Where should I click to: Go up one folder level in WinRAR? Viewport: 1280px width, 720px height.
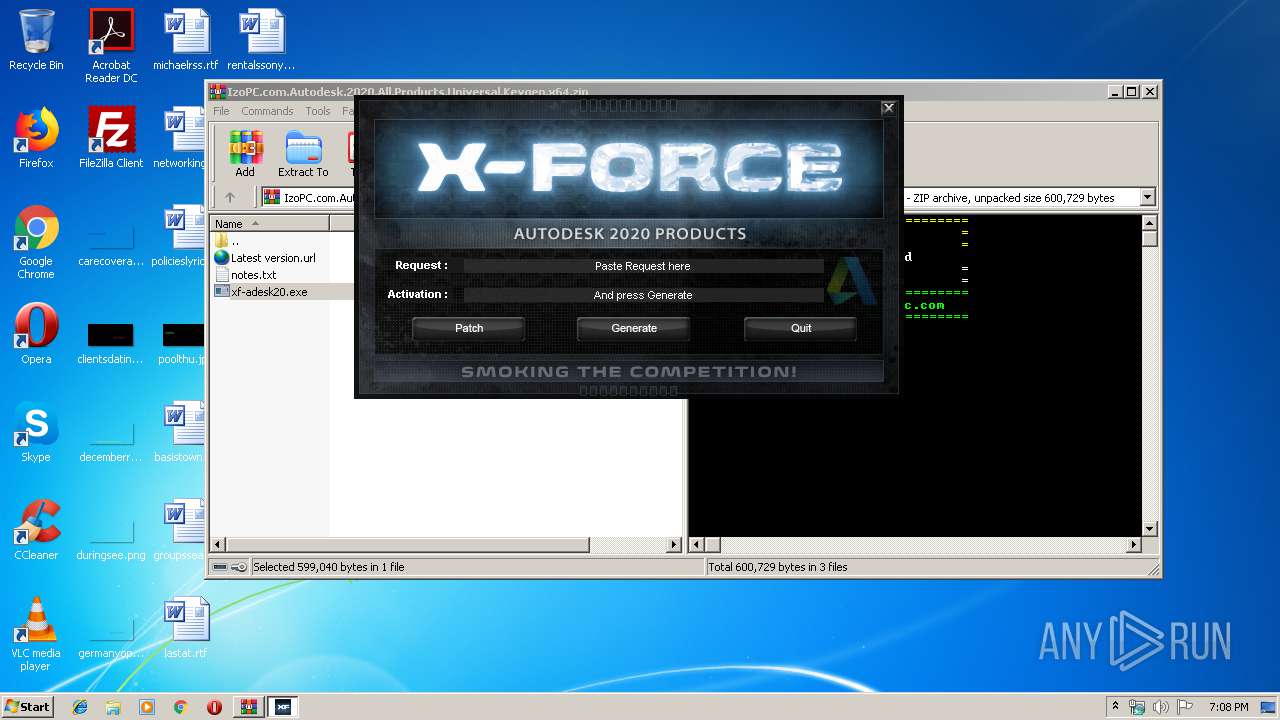pyautogui.click(x=230, y=198)
